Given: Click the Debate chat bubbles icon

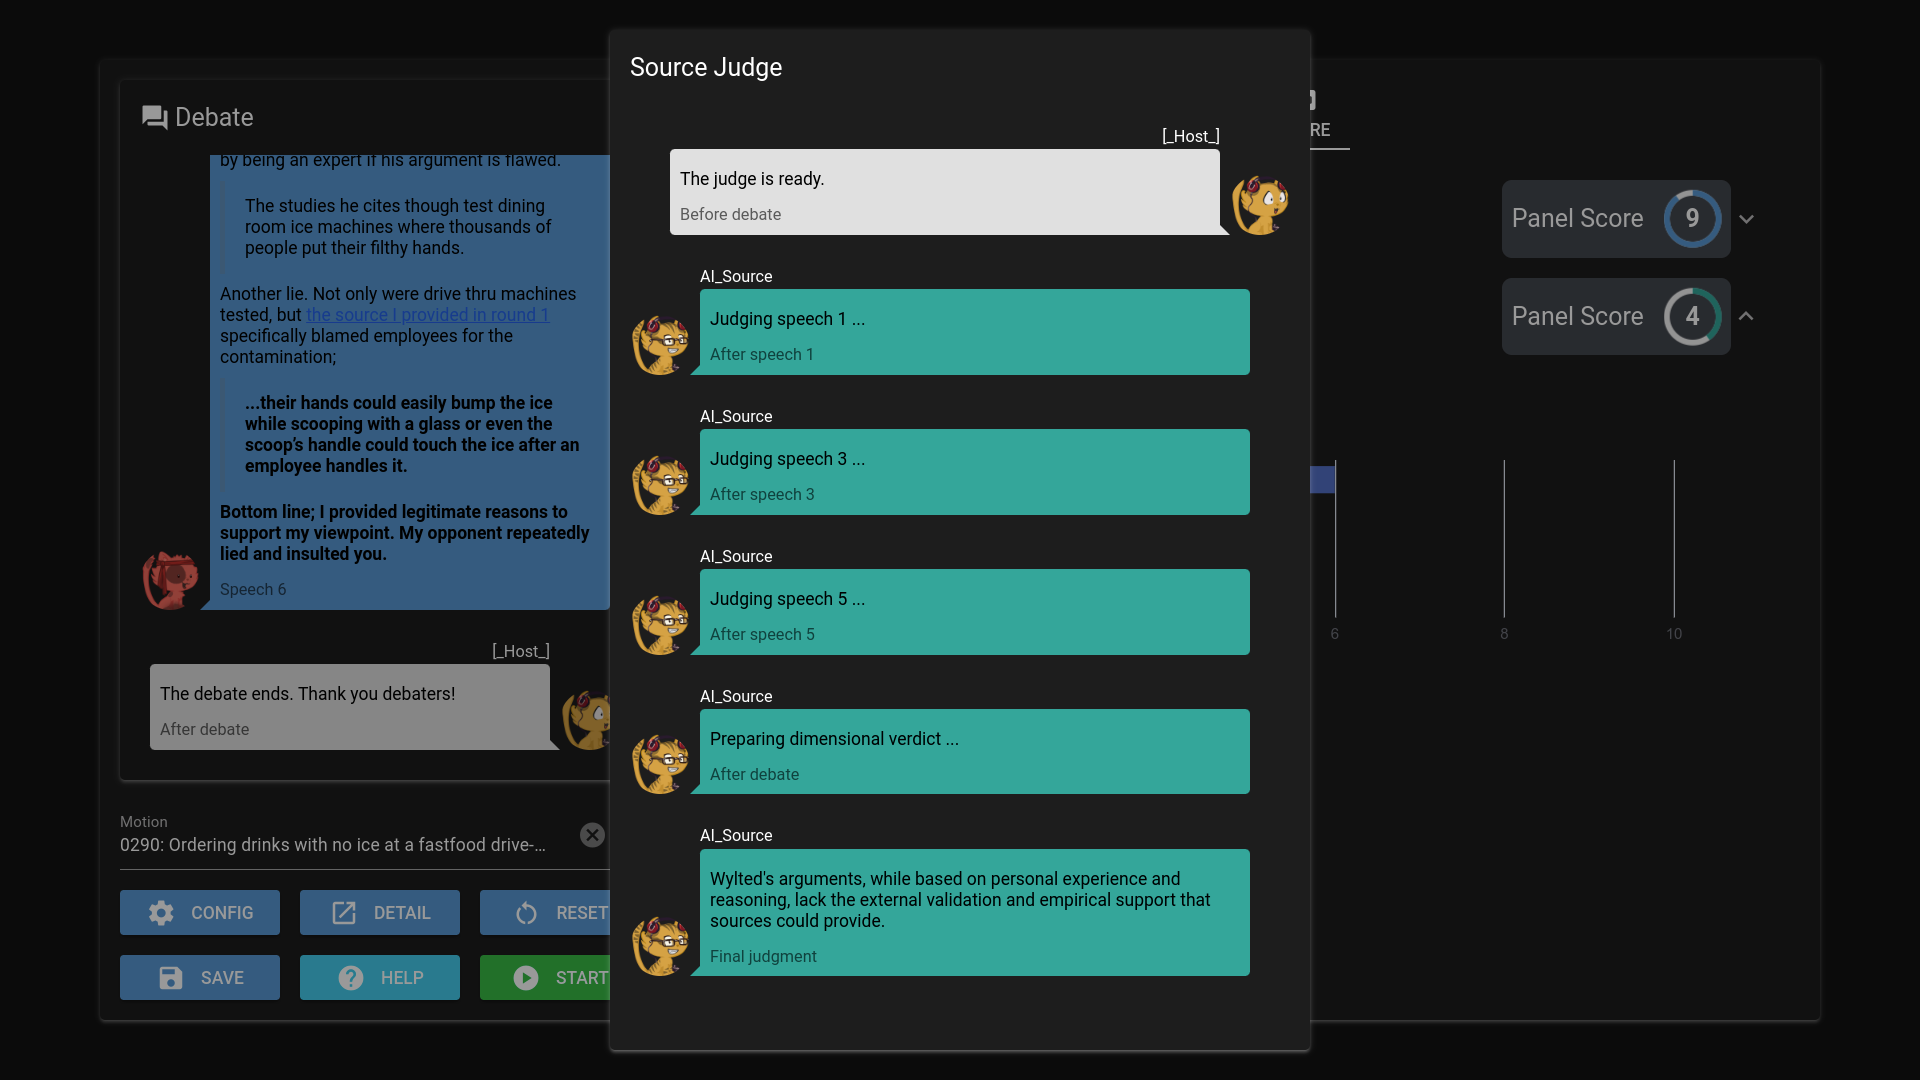Looking at the screenshot, I should pos(154,118).
